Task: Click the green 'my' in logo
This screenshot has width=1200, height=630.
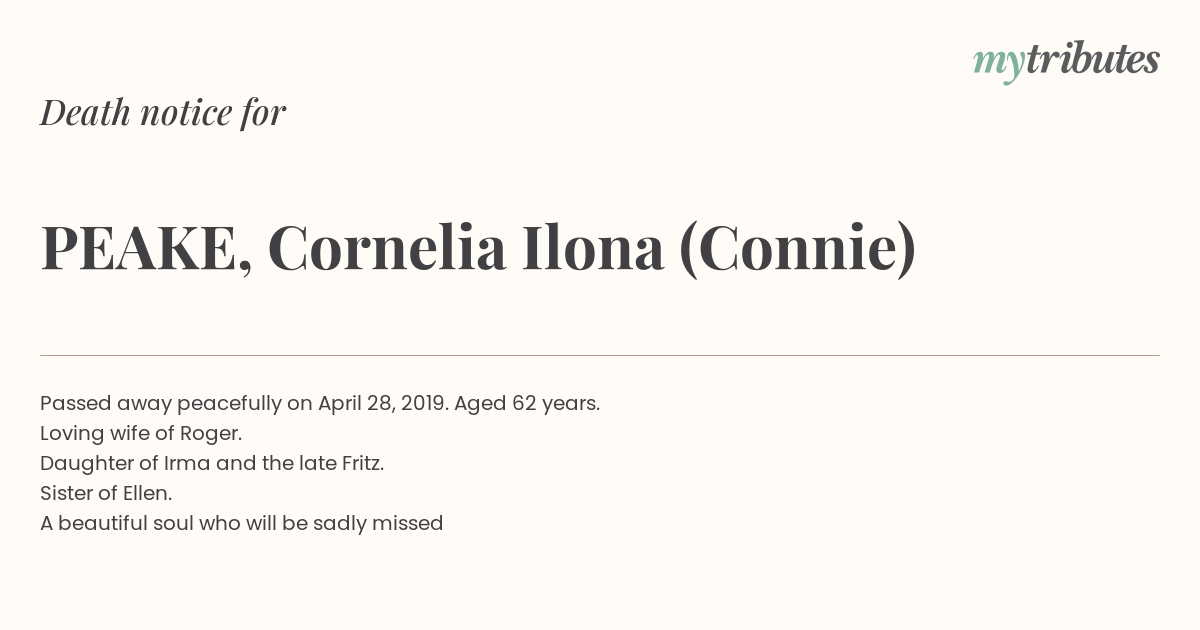Action: pyautogui.click(x=999, y=64)
